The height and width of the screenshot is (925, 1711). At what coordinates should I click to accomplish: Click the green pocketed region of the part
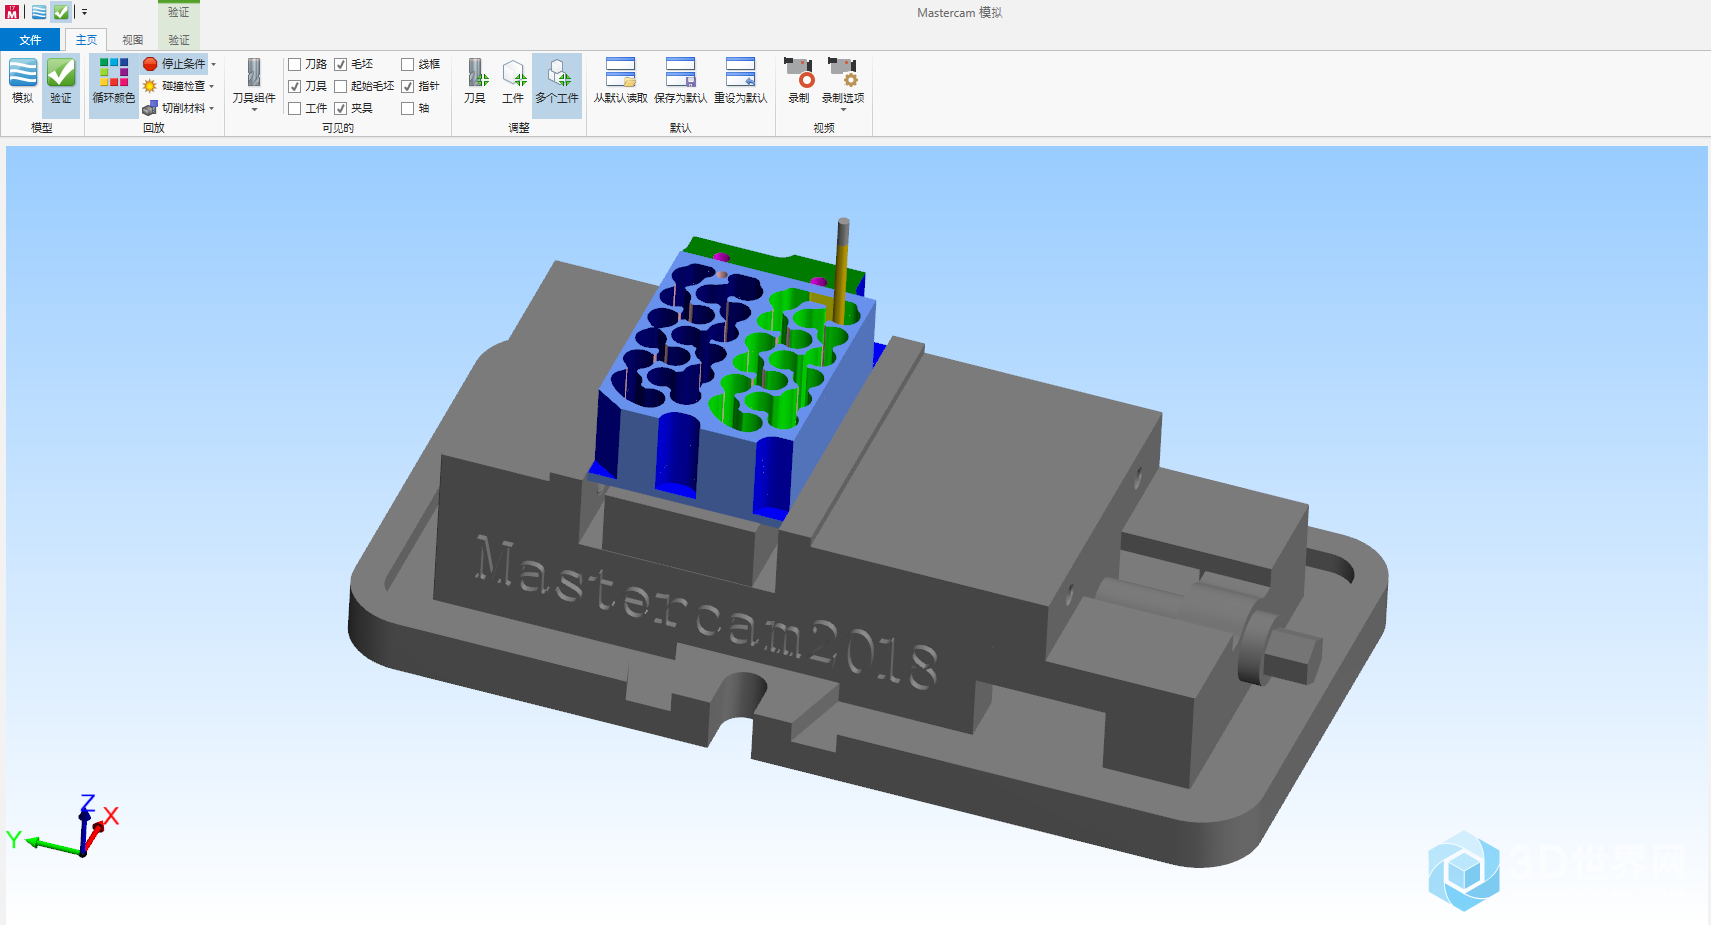[x=785, y=360]
